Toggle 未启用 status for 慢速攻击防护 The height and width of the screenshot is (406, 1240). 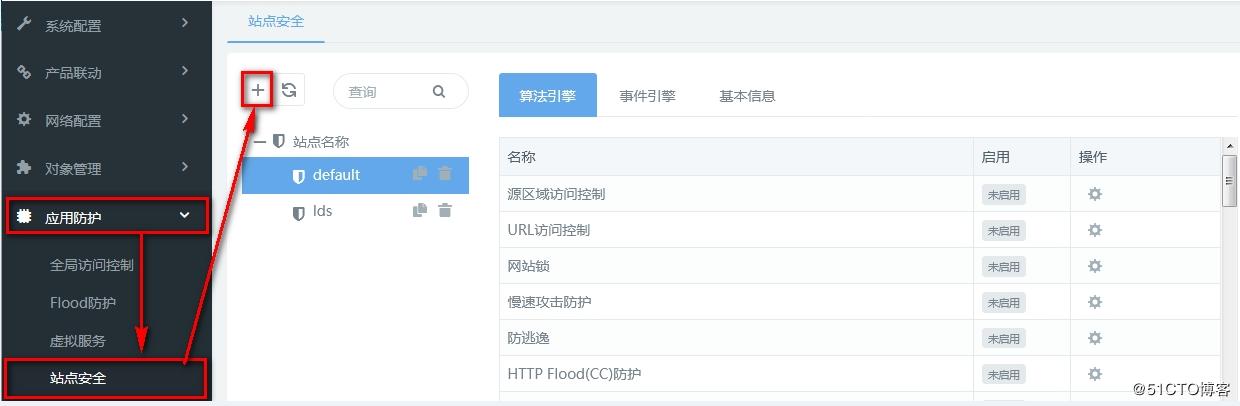pos(1004,303)
